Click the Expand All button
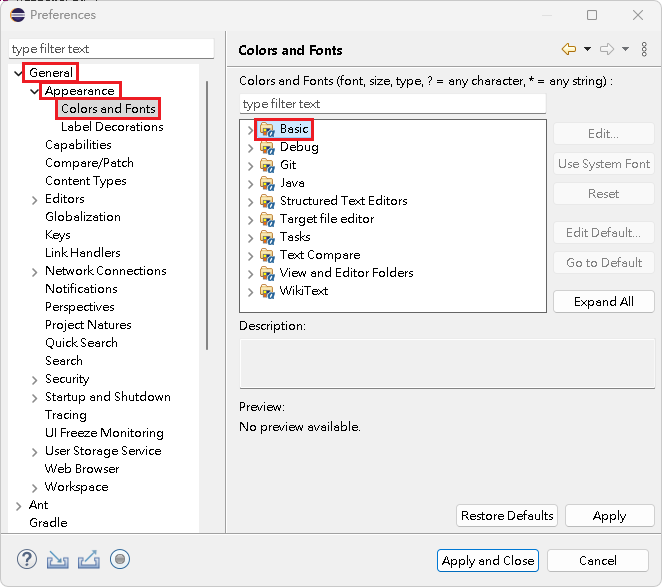Screen dimensions: 662x587 click(x=603, y=302)
